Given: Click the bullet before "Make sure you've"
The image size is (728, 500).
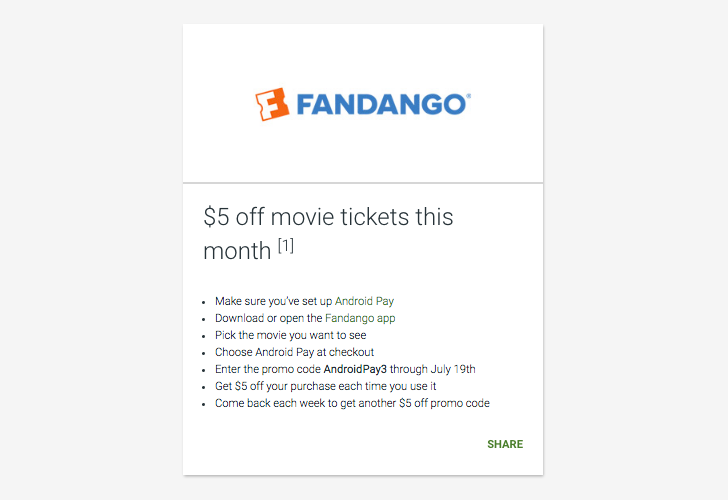Looking at the screenshot, I should tap(203, 301).
